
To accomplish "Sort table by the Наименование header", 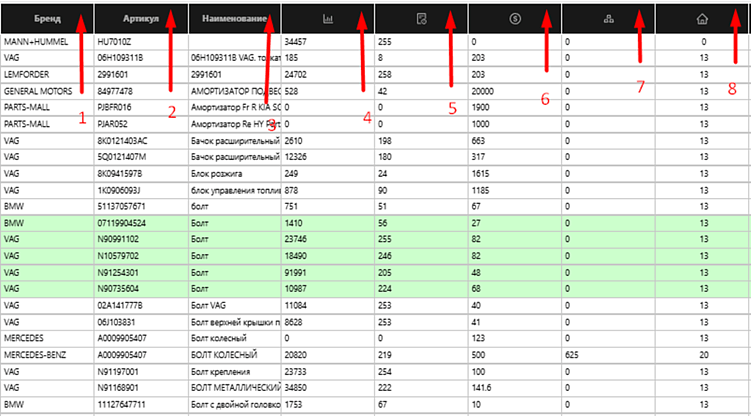I will click(x=234, y=19).
